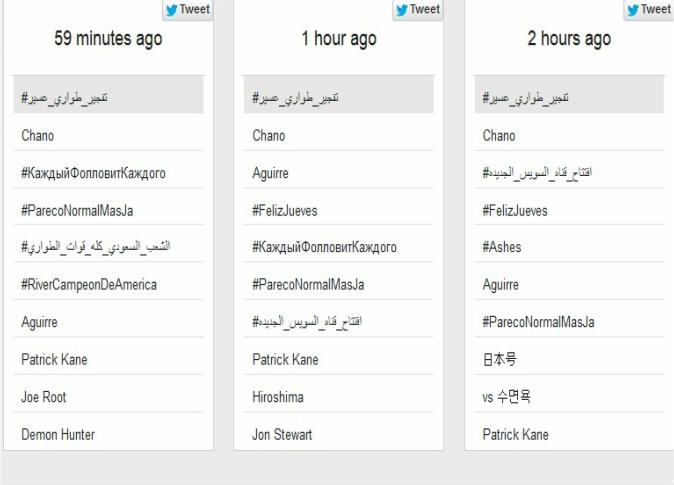Open Demon Hunter trend
The width and height of the screenshot is (674, 485).
[x=58, y=434]
